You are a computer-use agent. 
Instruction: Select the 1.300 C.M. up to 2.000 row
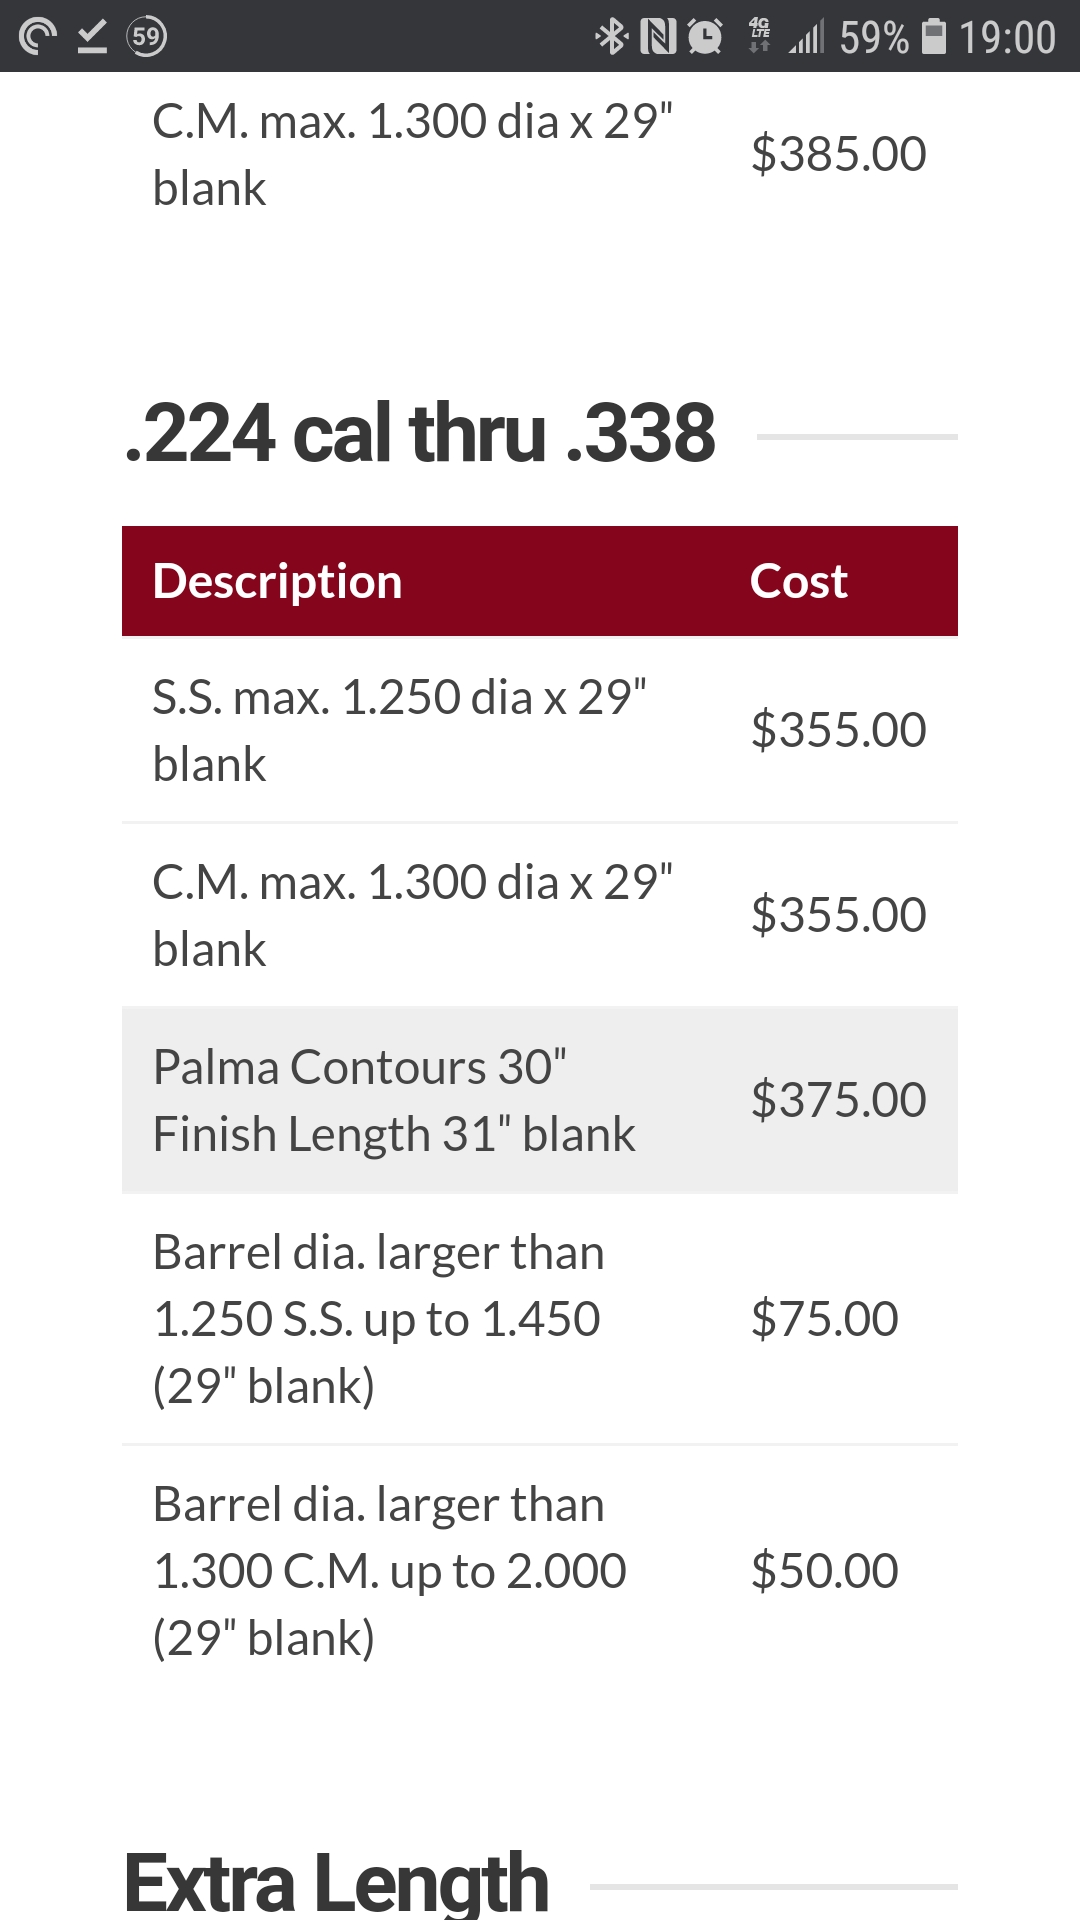(540, 1571)
